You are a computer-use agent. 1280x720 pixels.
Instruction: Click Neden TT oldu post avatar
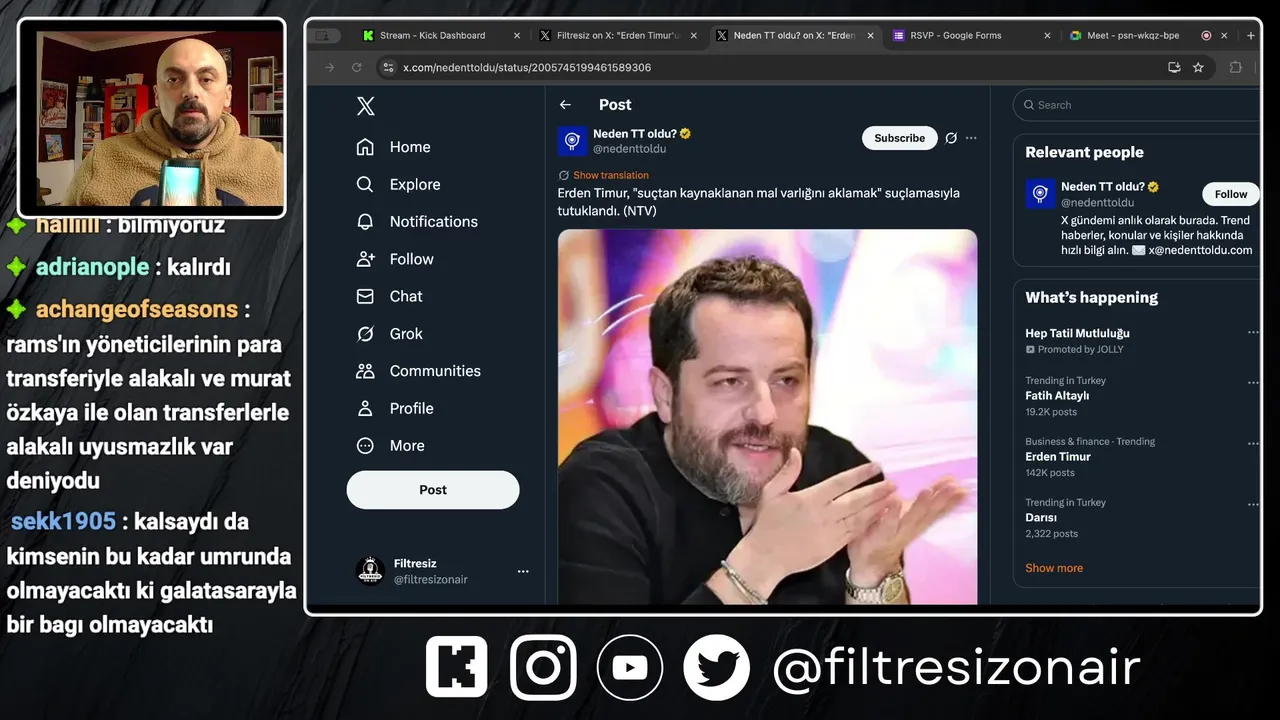[572, 141]
